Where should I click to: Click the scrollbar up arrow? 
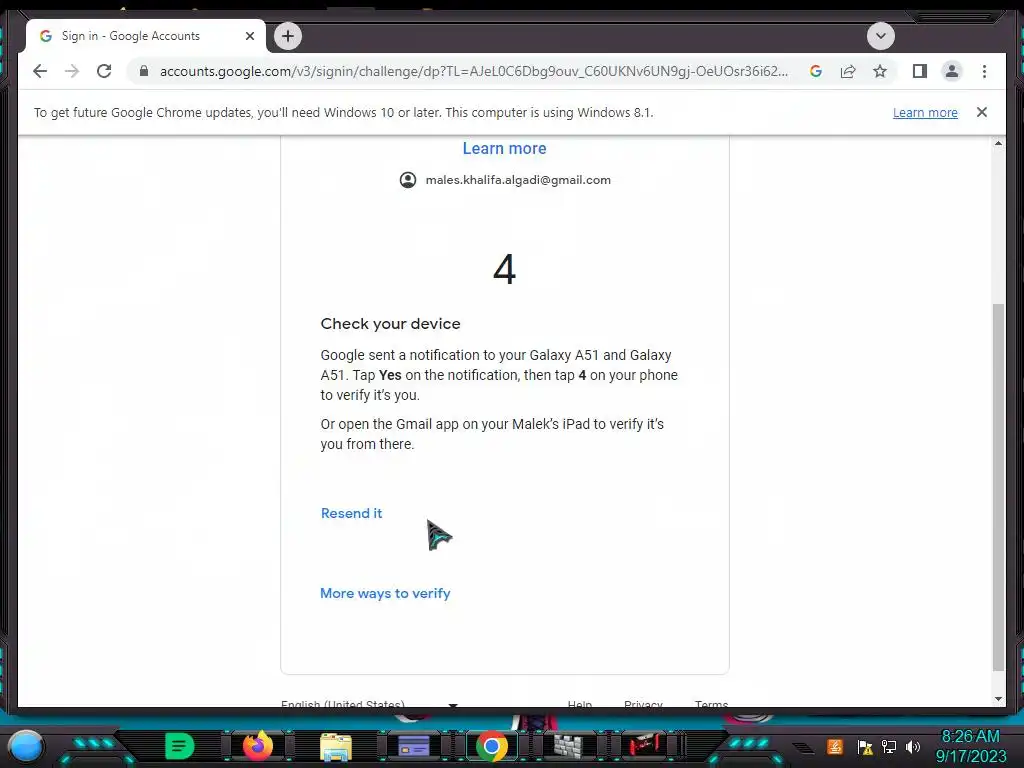click(998, 143)
